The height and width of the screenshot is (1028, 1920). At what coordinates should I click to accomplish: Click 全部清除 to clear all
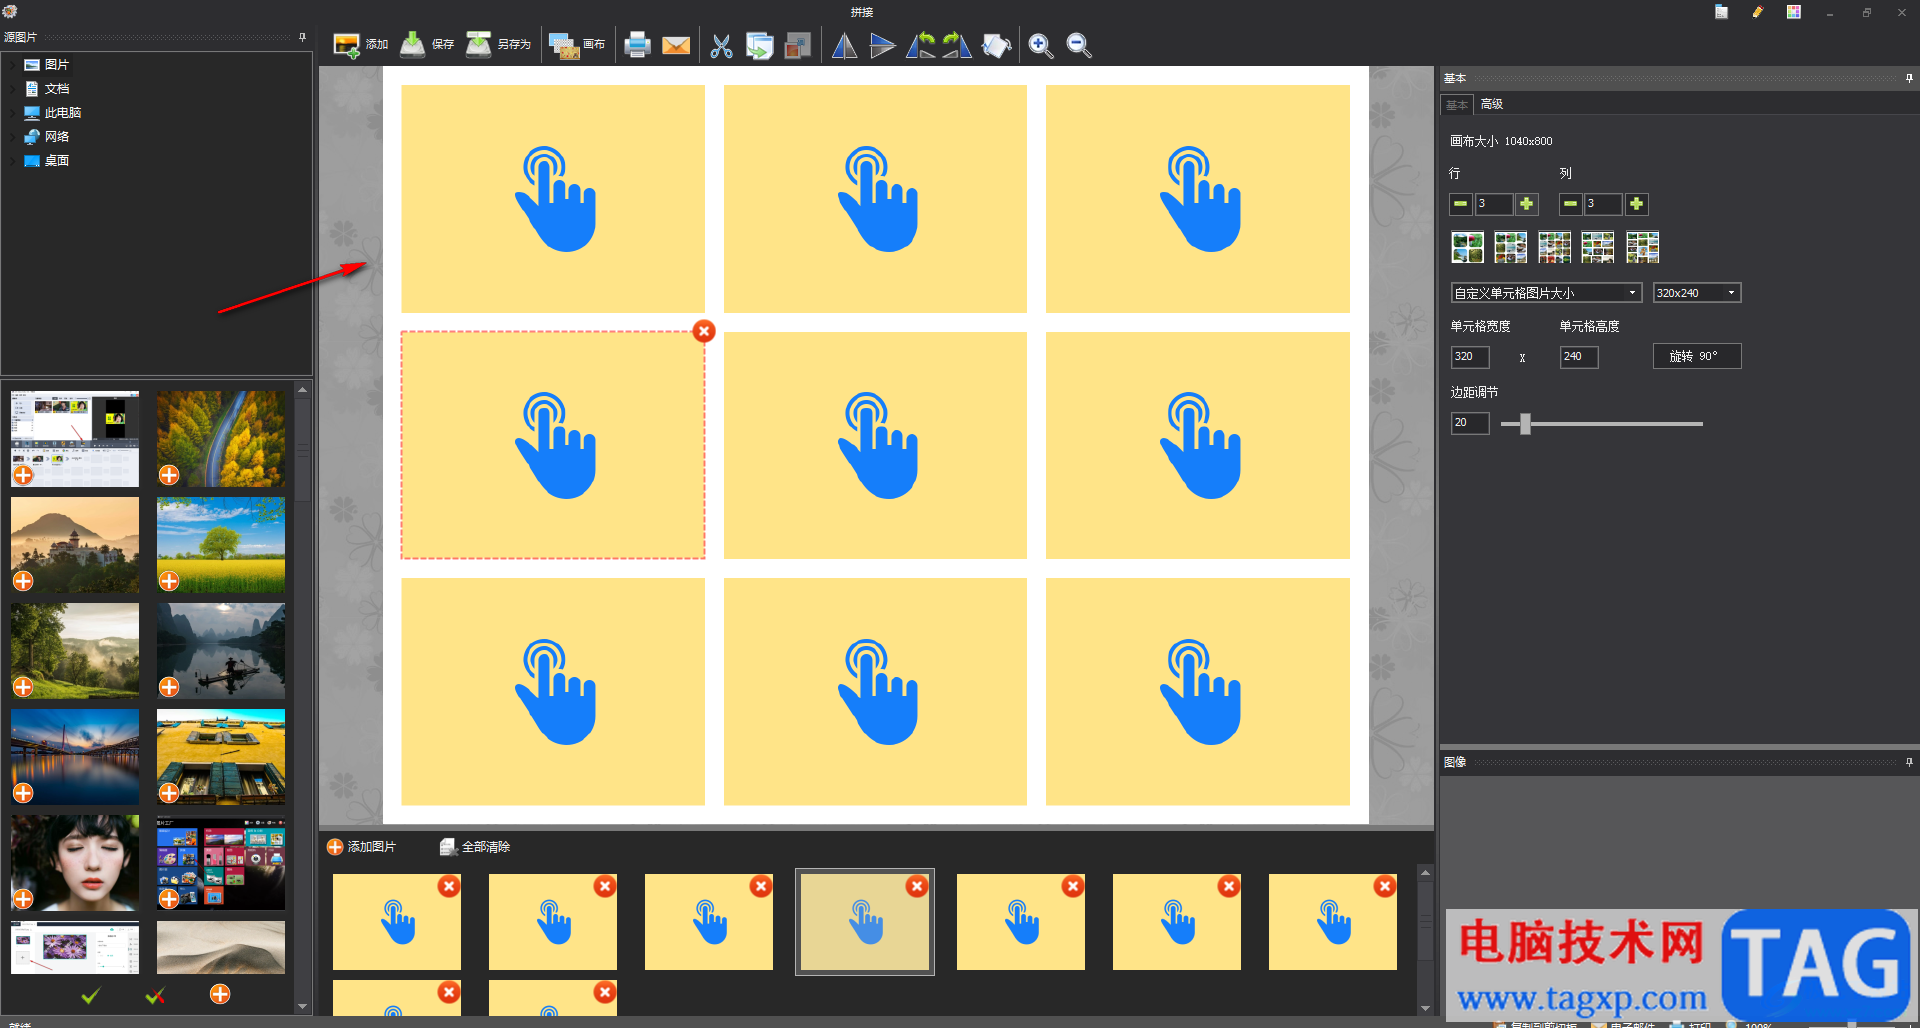coord(475,847)
